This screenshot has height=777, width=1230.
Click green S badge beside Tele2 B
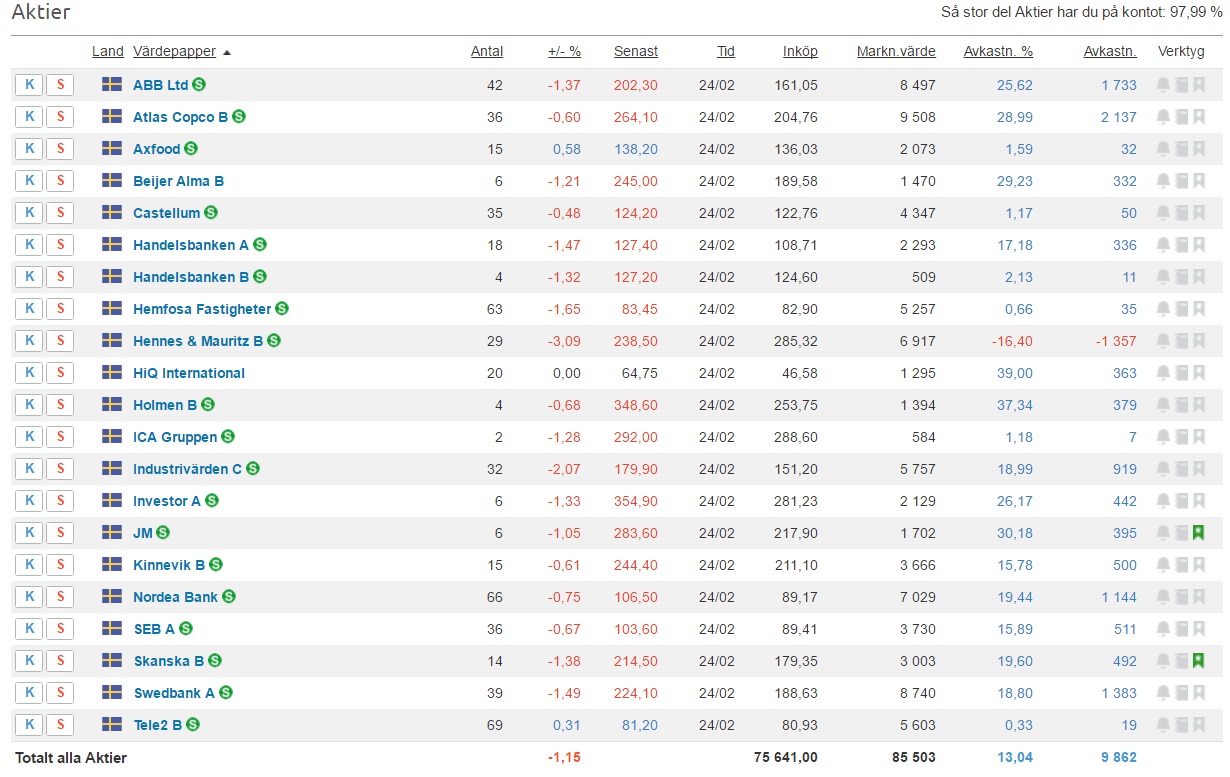193,725
